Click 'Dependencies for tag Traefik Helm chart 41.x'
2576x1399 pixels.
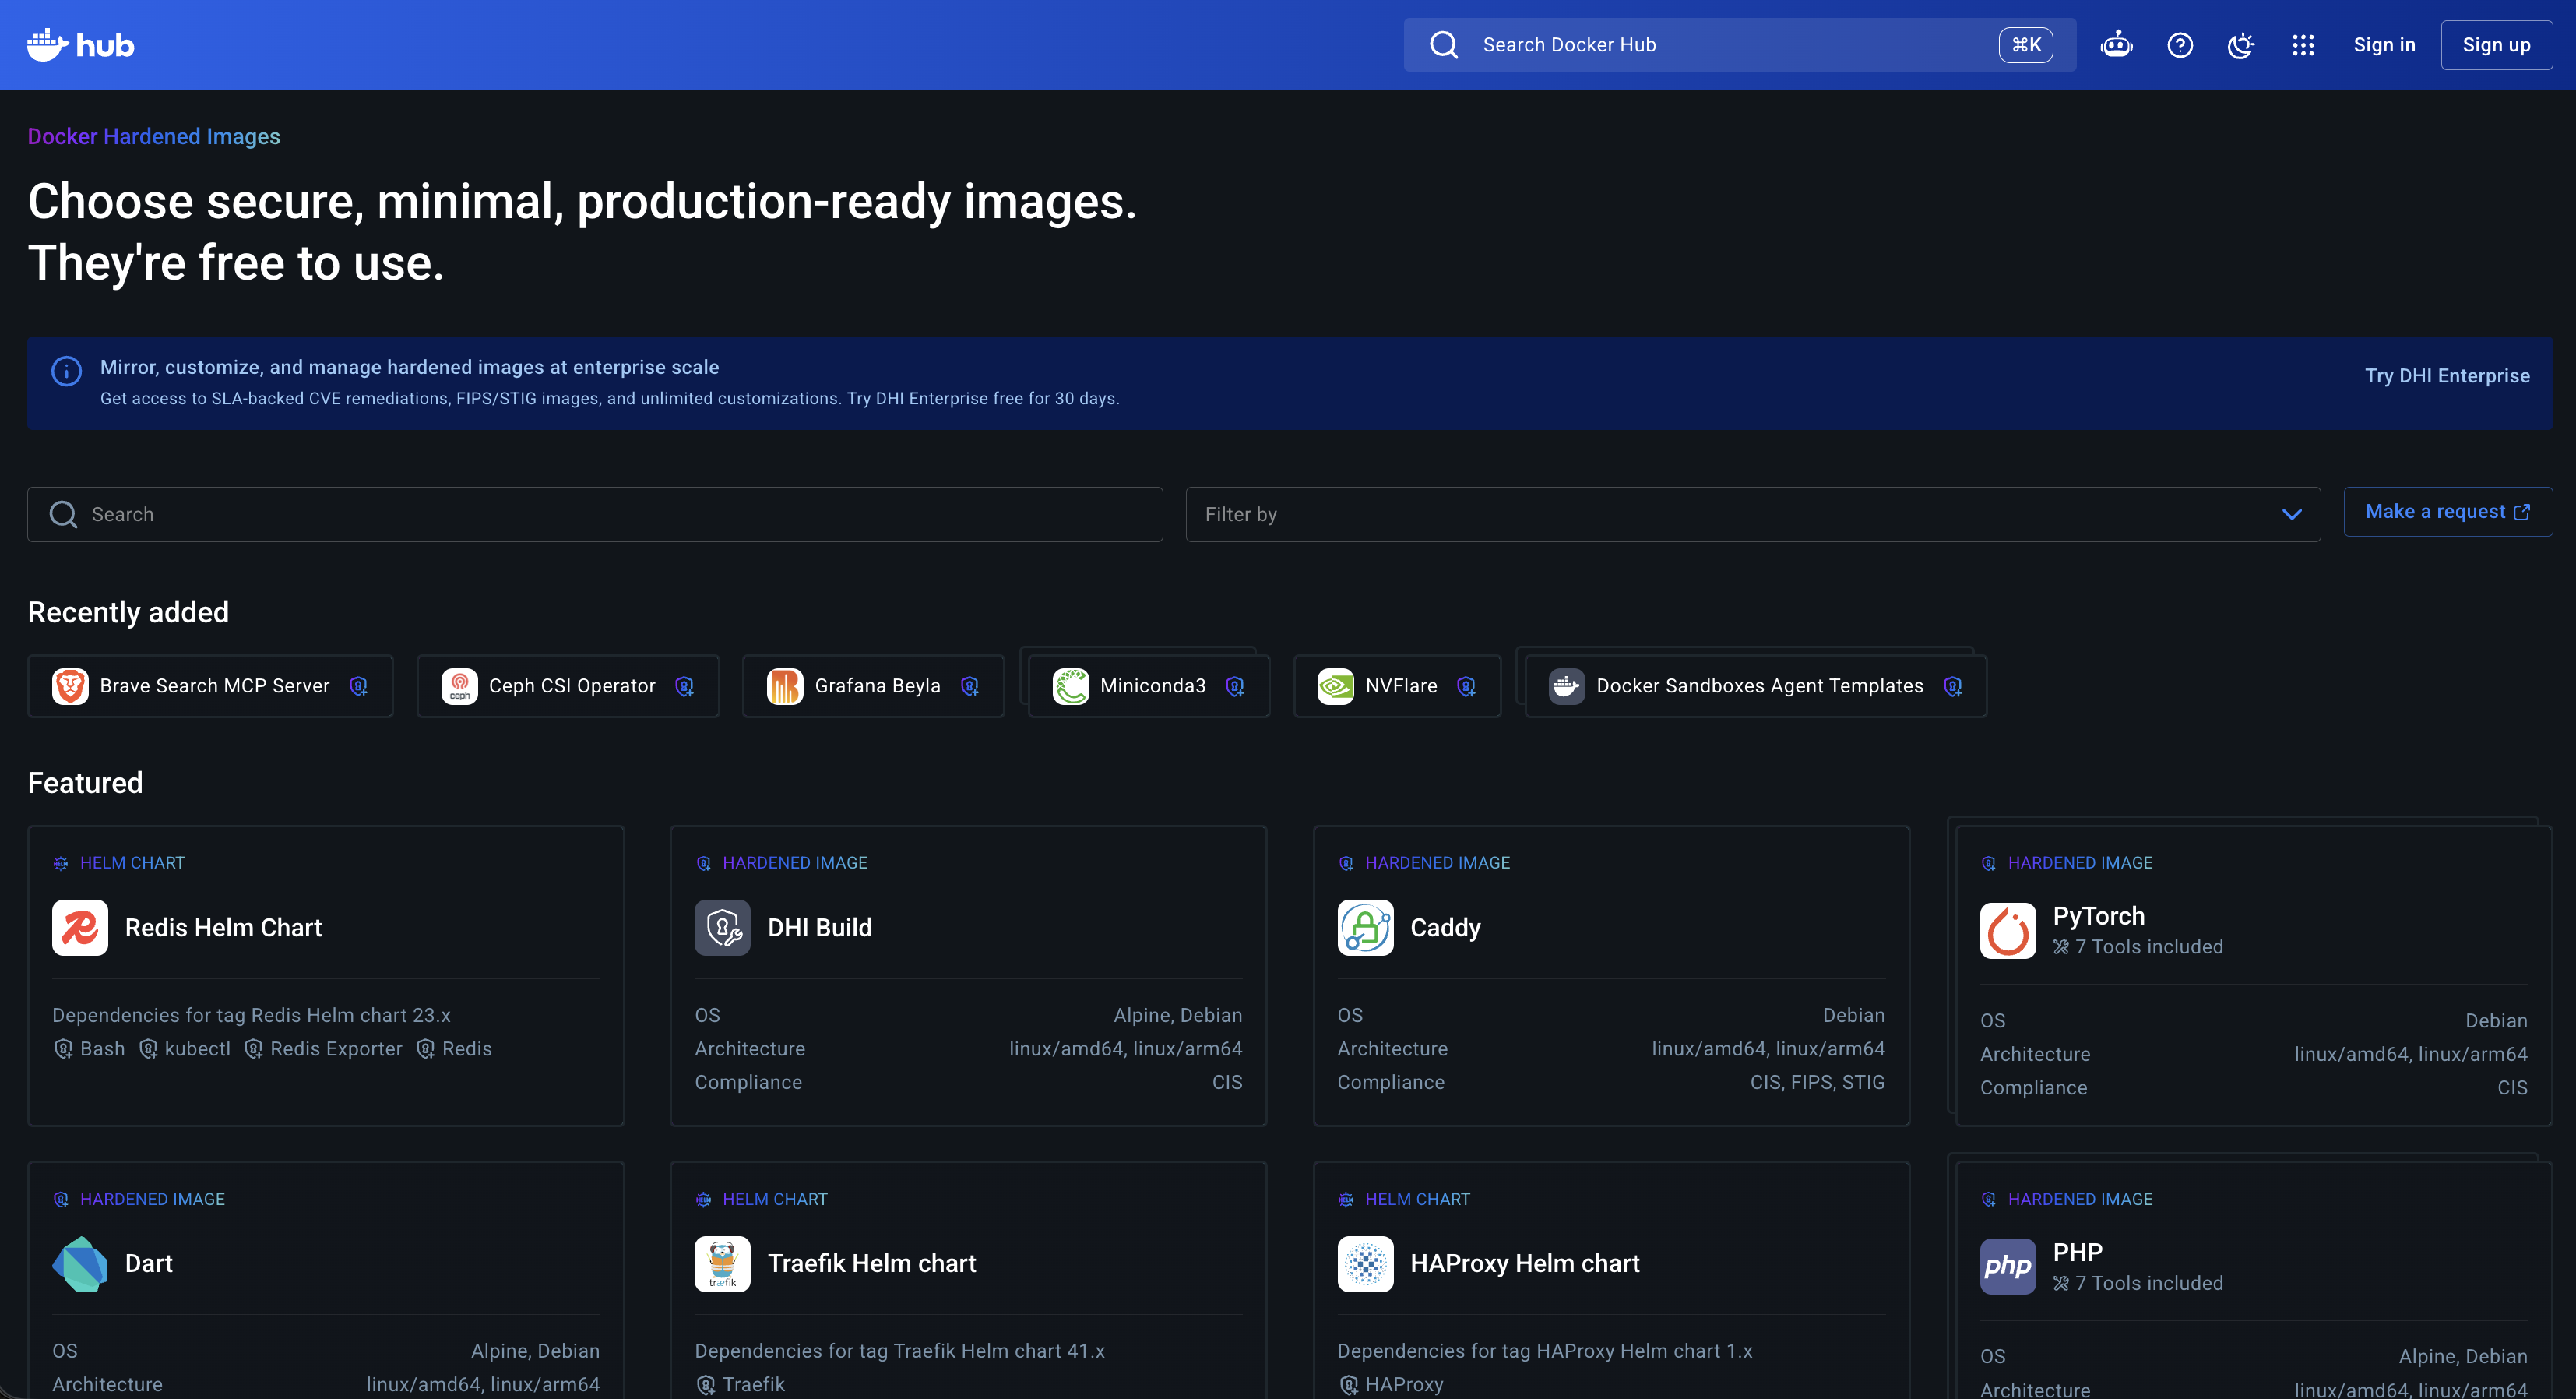point(900,1351)
